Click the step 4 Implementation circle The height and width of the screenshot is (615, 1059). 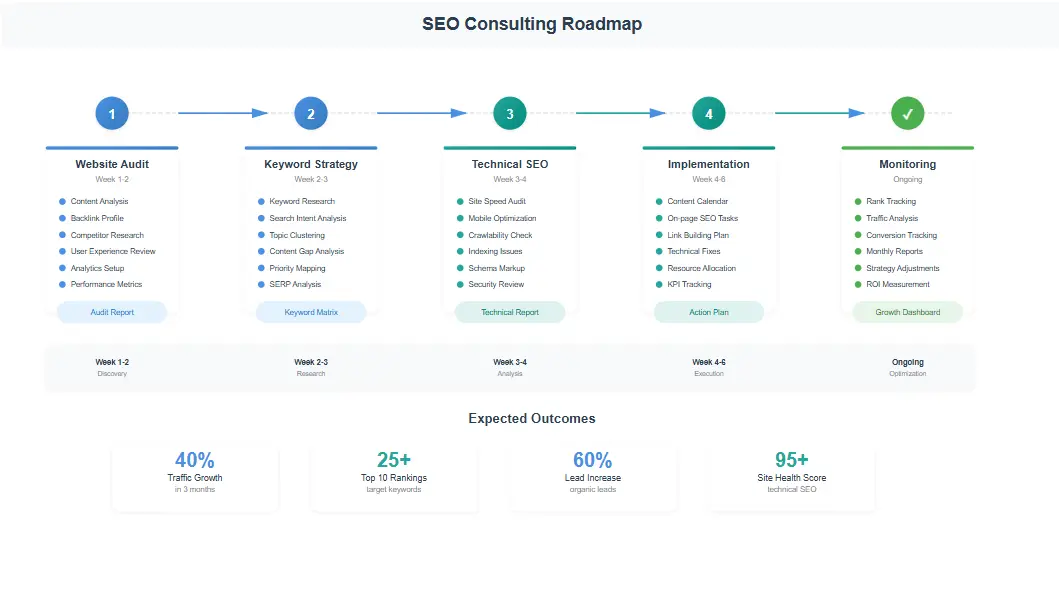[x=709, y=113]
